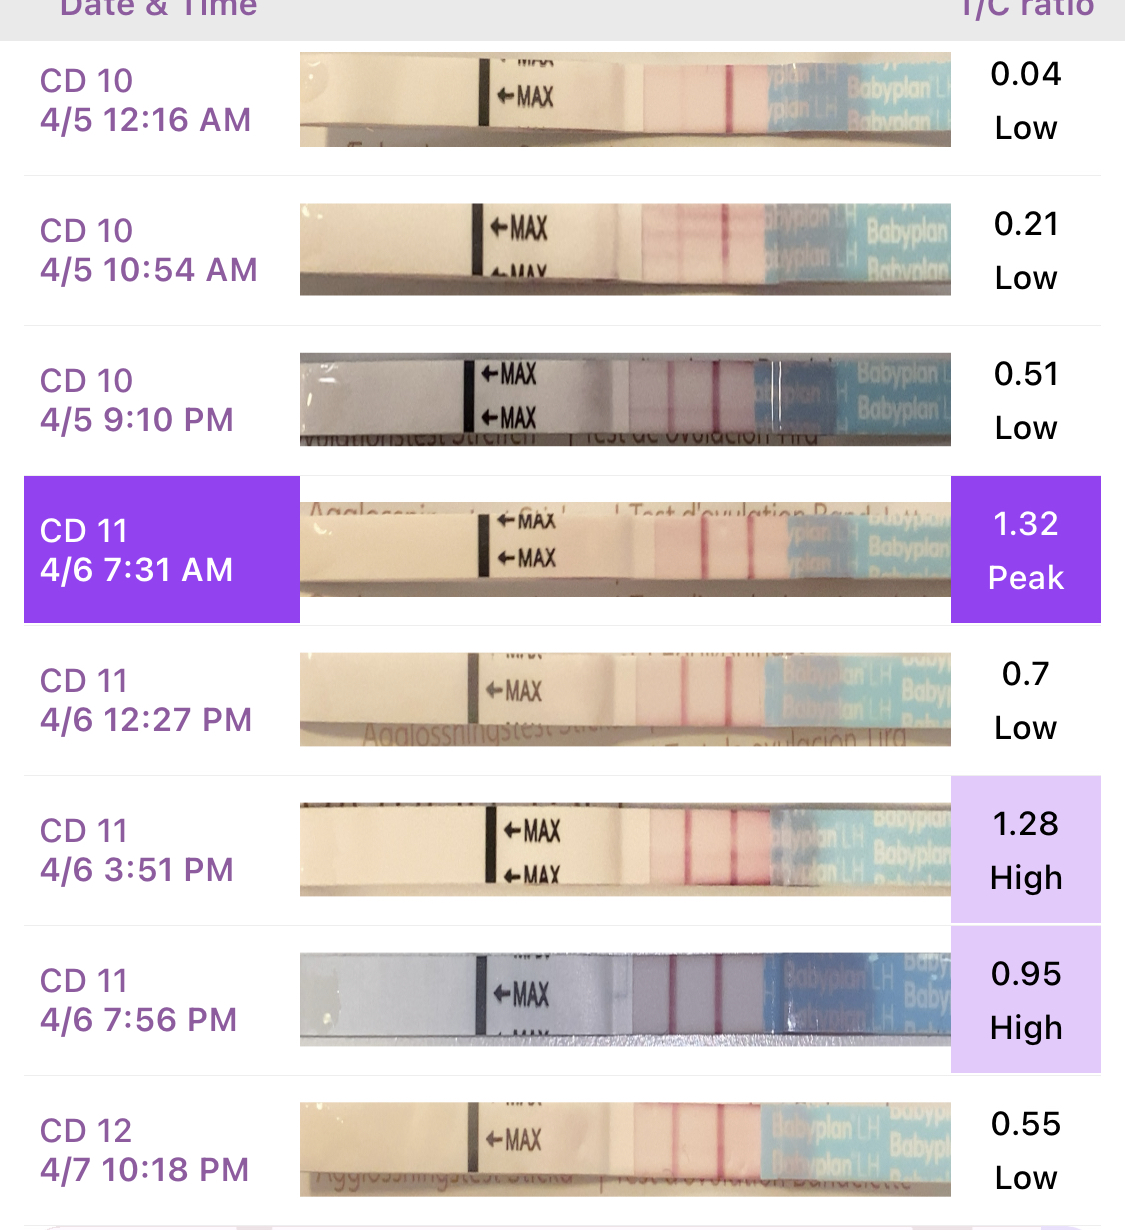Open the 4/6 7:31 AM peak strip photo
Viewport: 1125px width, 1230px height.
625,549
